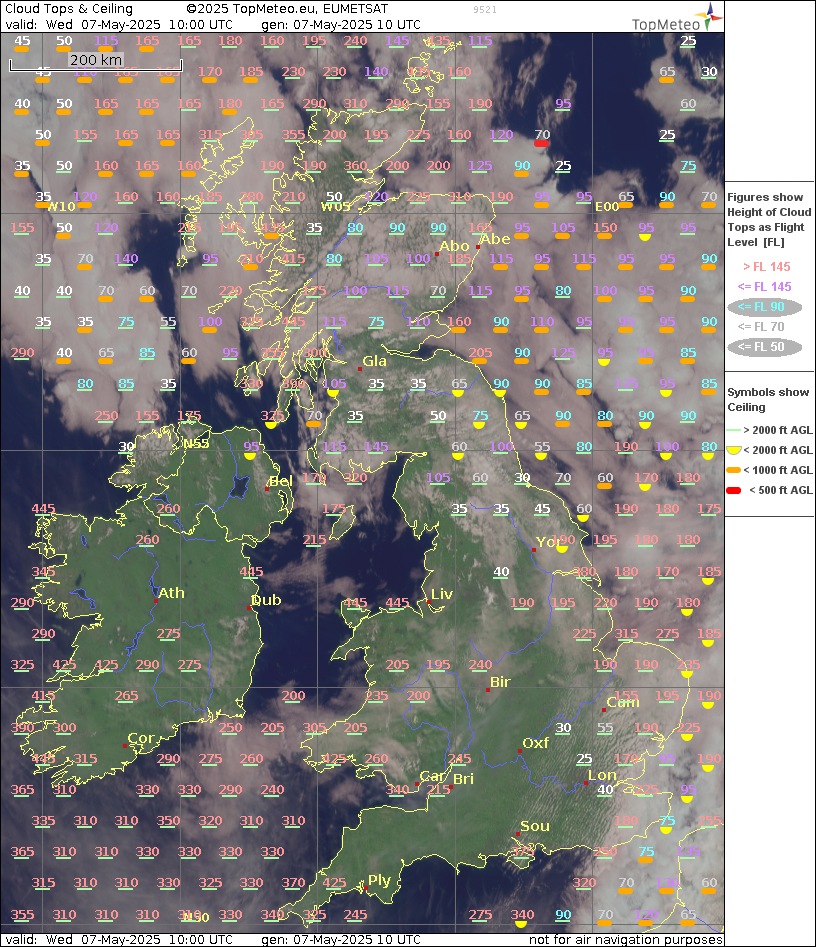Click the Bel city label
The height and width of the screenshot is (947, 816).
(281, 481)
